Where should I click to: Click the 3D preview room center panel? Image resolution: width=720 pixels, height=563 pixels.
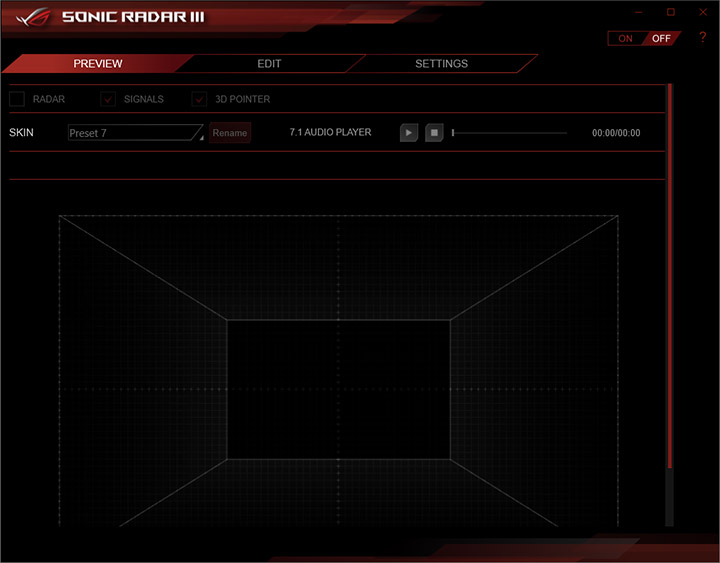coord(338,389)
